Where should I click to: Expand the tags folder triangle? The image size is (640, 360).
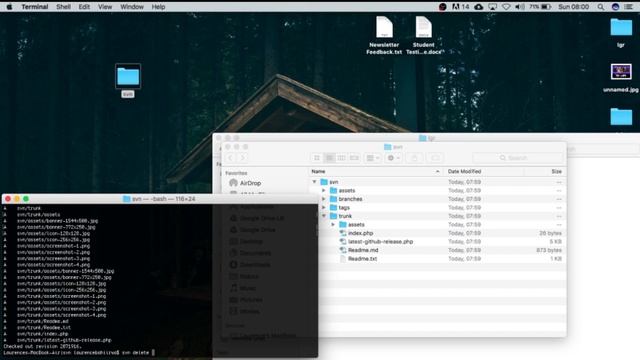click(x=324, y=208)
